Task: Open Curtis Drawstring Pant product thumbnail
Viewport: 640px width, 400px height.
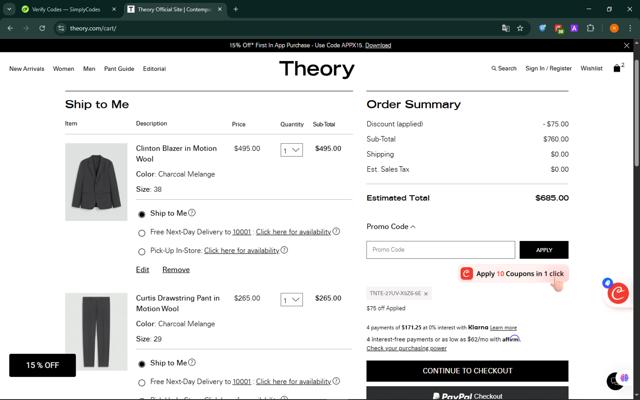Action: (x=96, y=331)
